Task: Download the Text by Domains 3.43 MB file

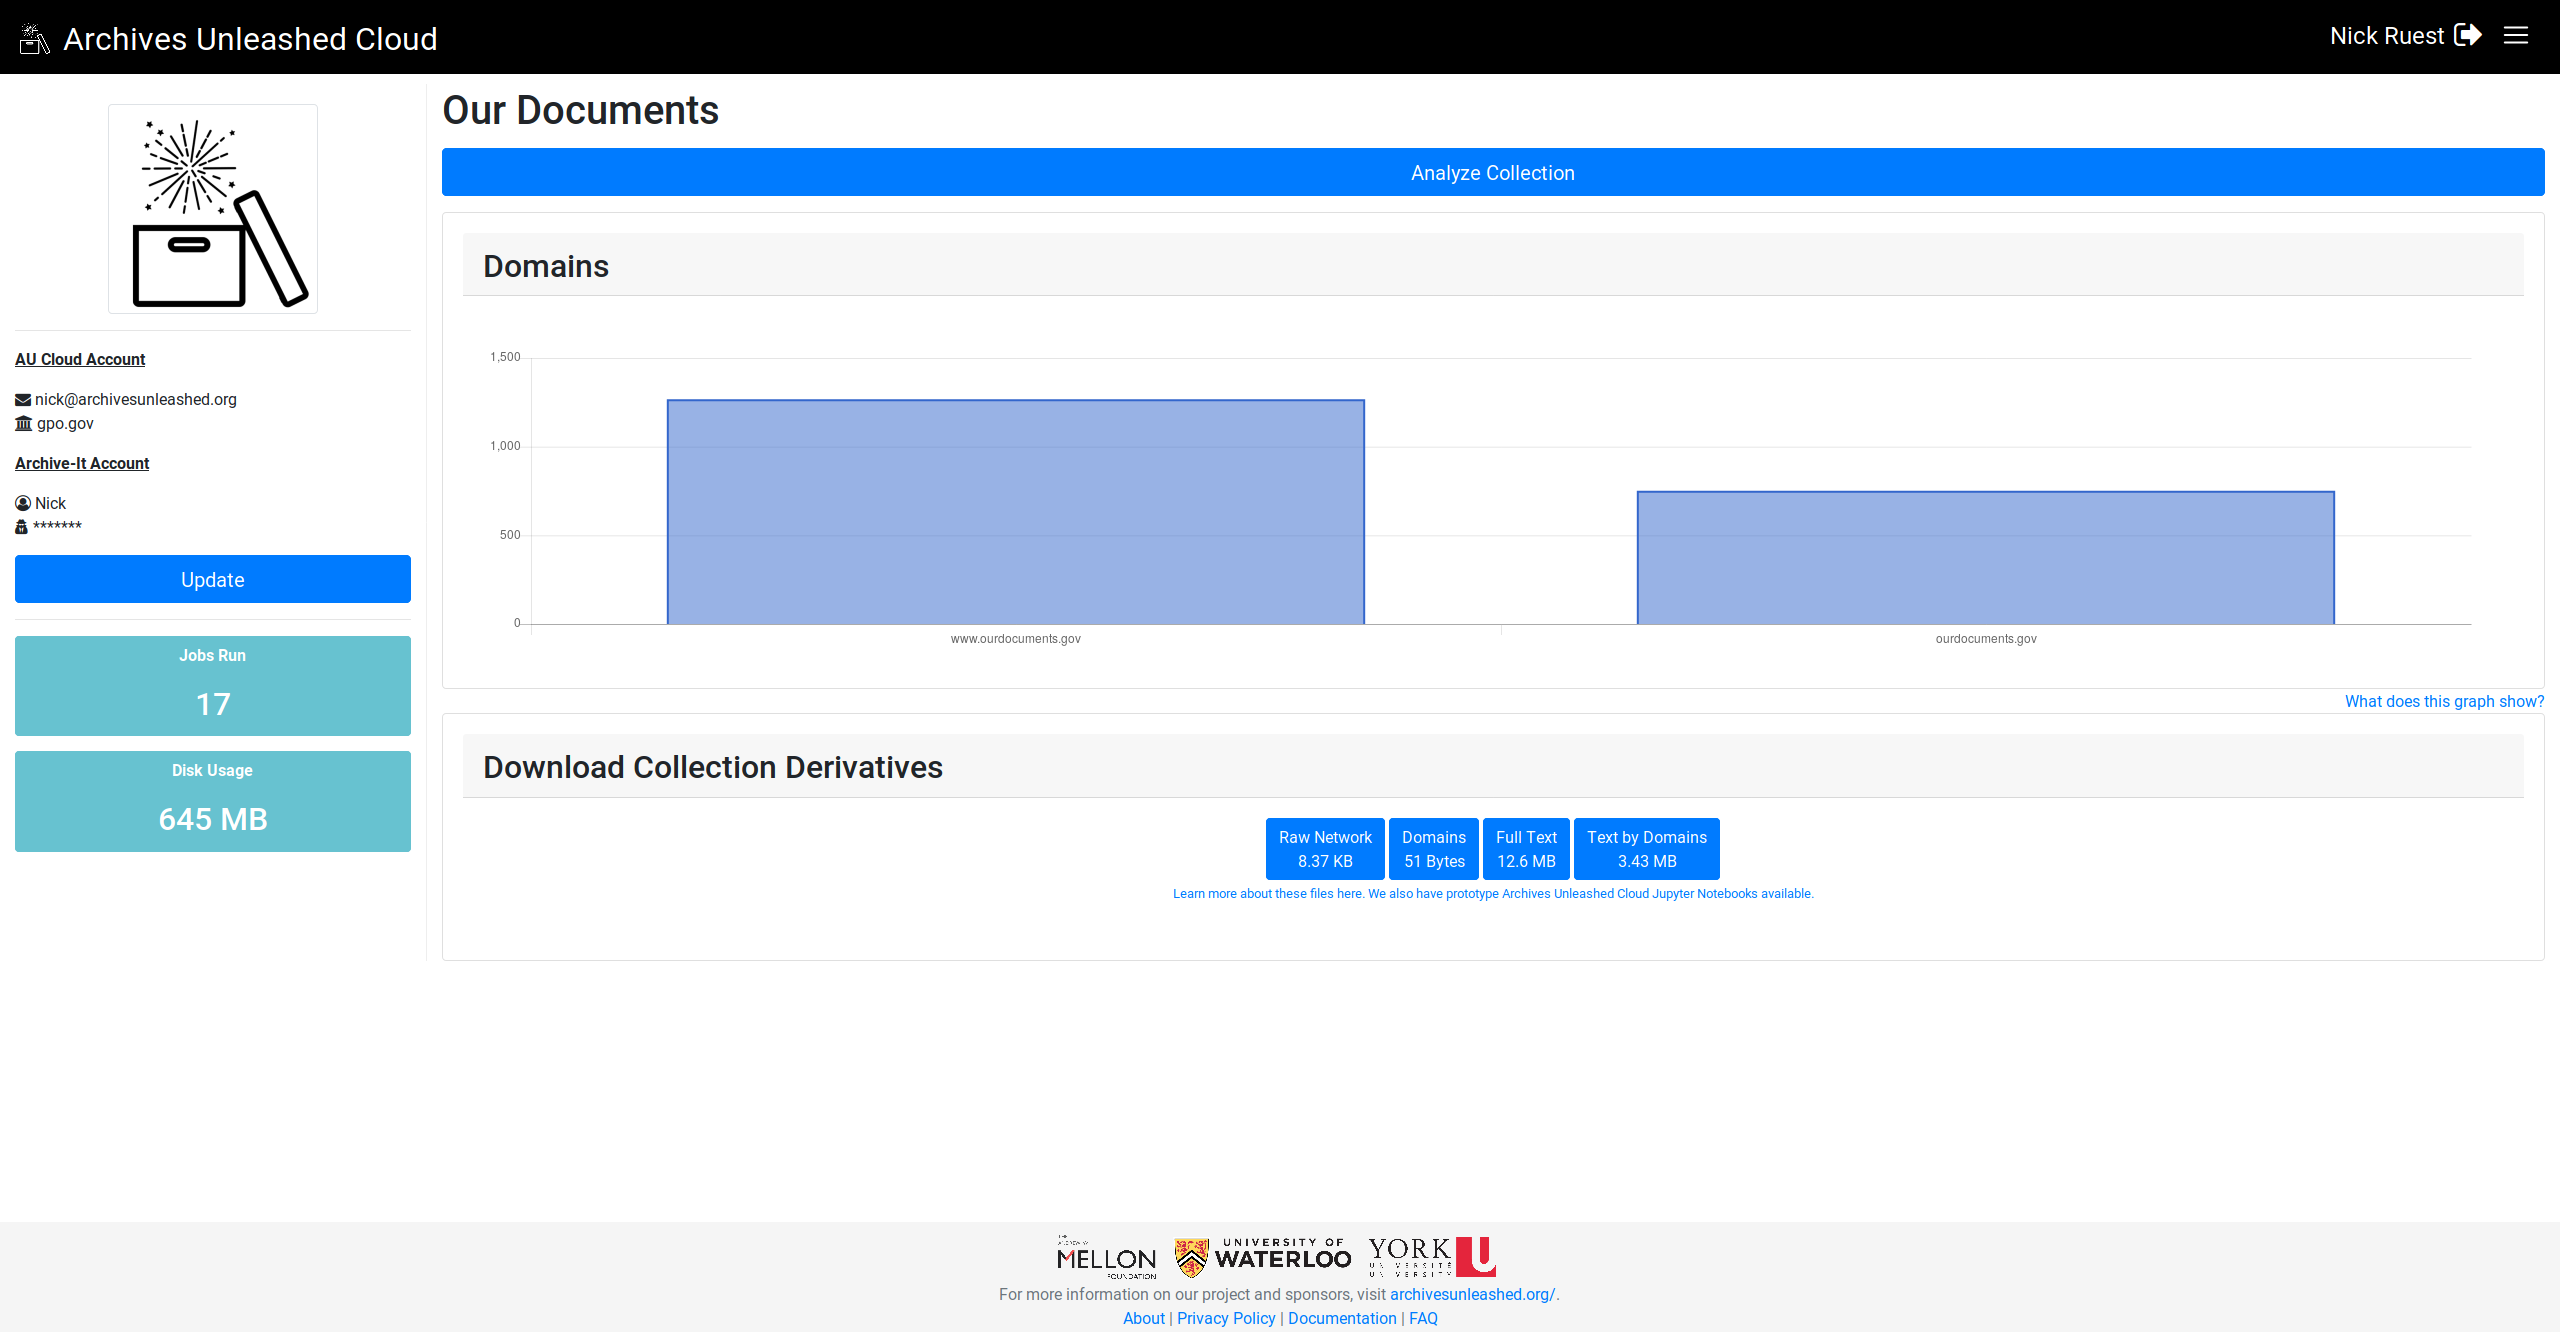Action: click(1647, 849)
